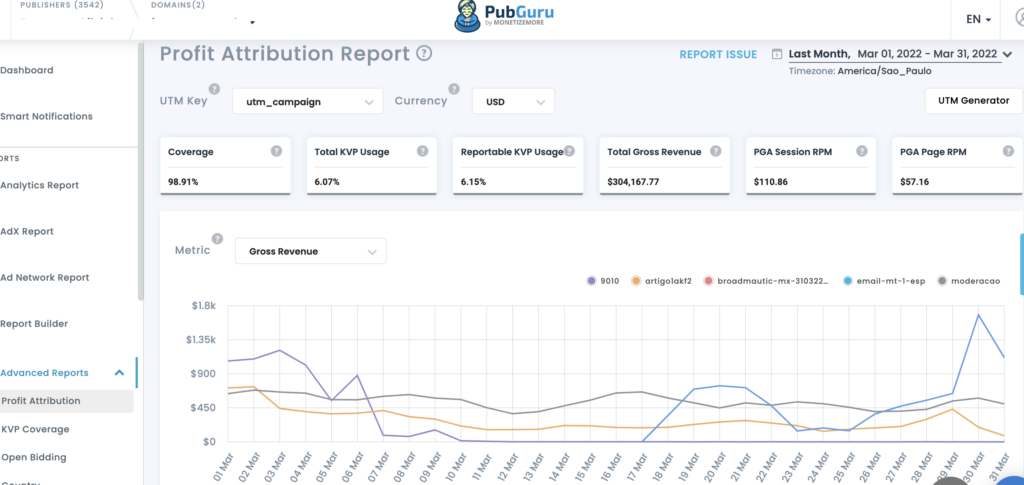The image size is (1024, 485).
Task: Open Analytics Report in the sidebar
Action: pyautogui.click(x=40, y=185)
